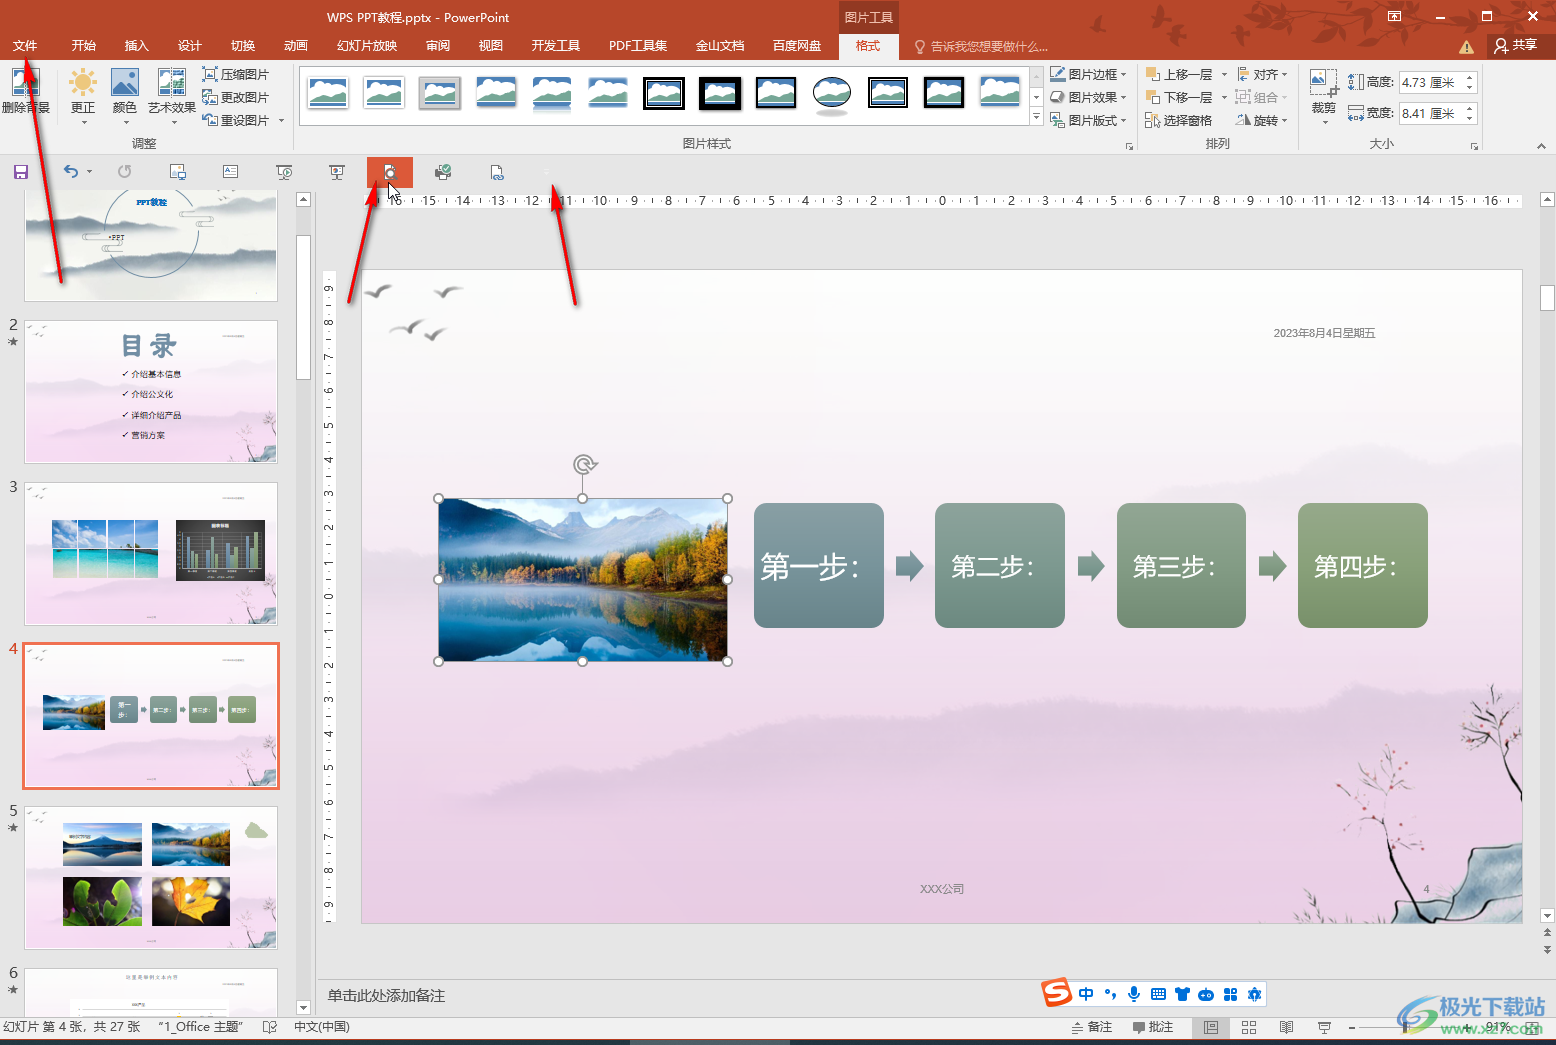This screenshot has width=1556, height=1045.
Task: Decrease picture width with stepper down arrow
Action: (x=1470, y=119)
